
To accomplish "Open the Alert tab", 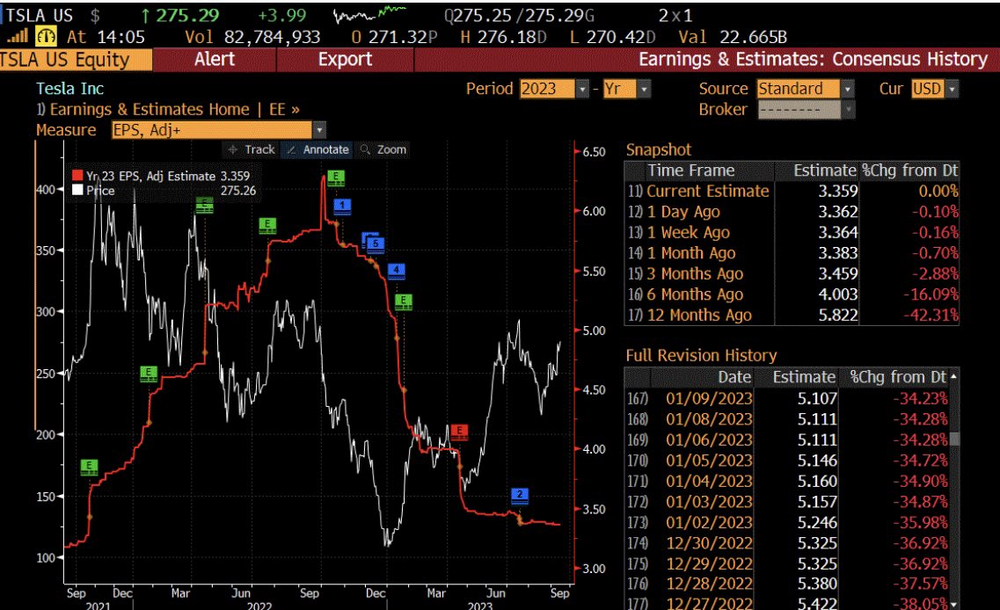I will click(x=214, y=59).
